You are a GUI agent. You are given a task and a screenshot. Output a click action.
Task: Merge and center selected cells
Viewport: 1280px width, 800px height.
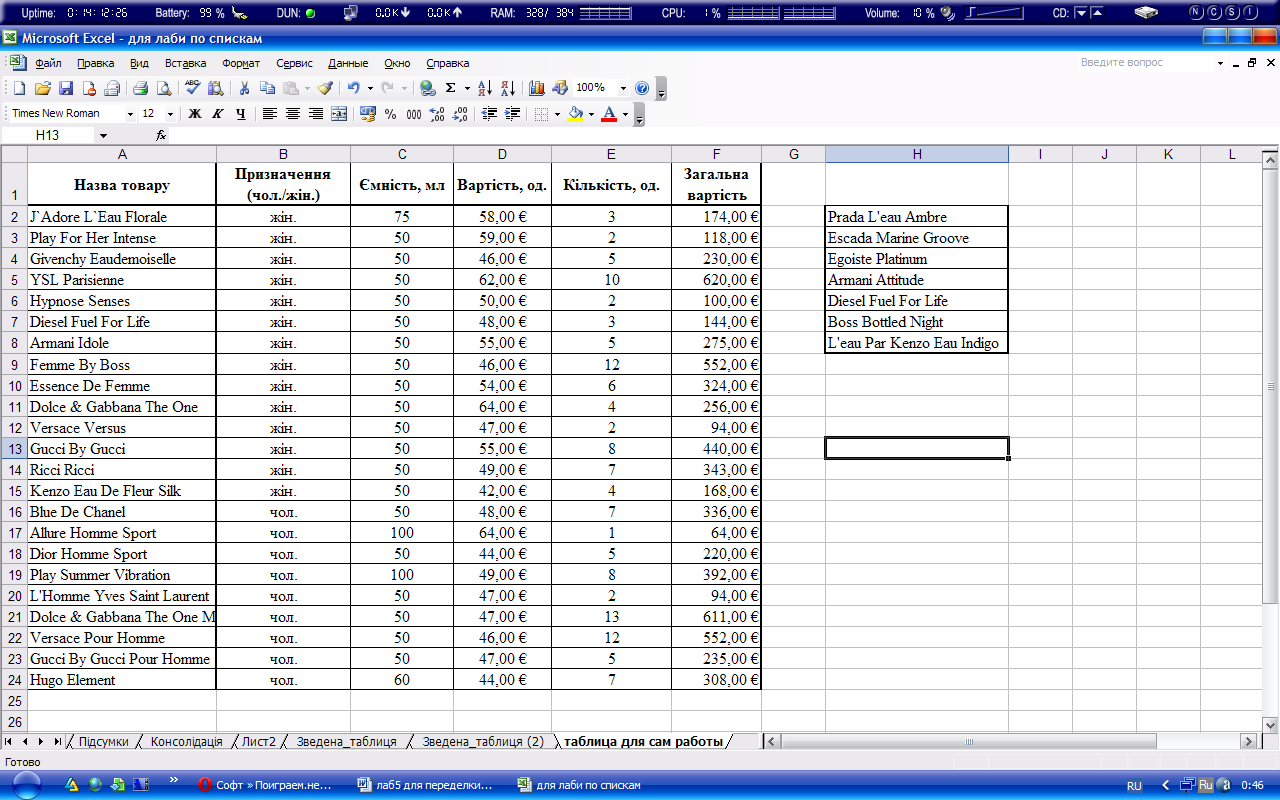[339, 114]
